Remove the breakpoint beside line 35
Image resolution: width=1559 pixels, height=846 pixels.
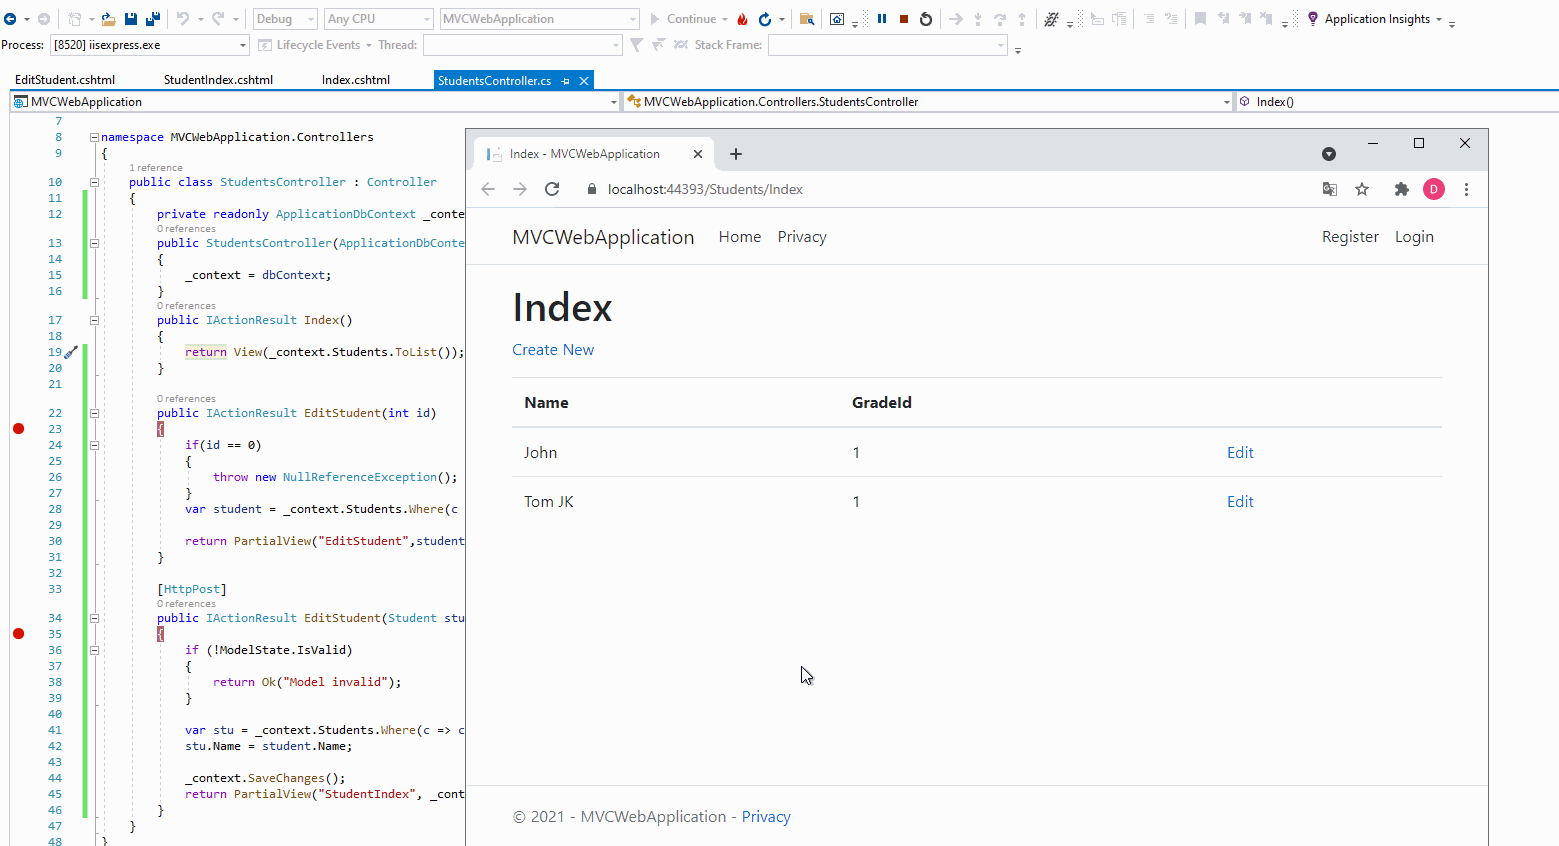tap(18, 633)
